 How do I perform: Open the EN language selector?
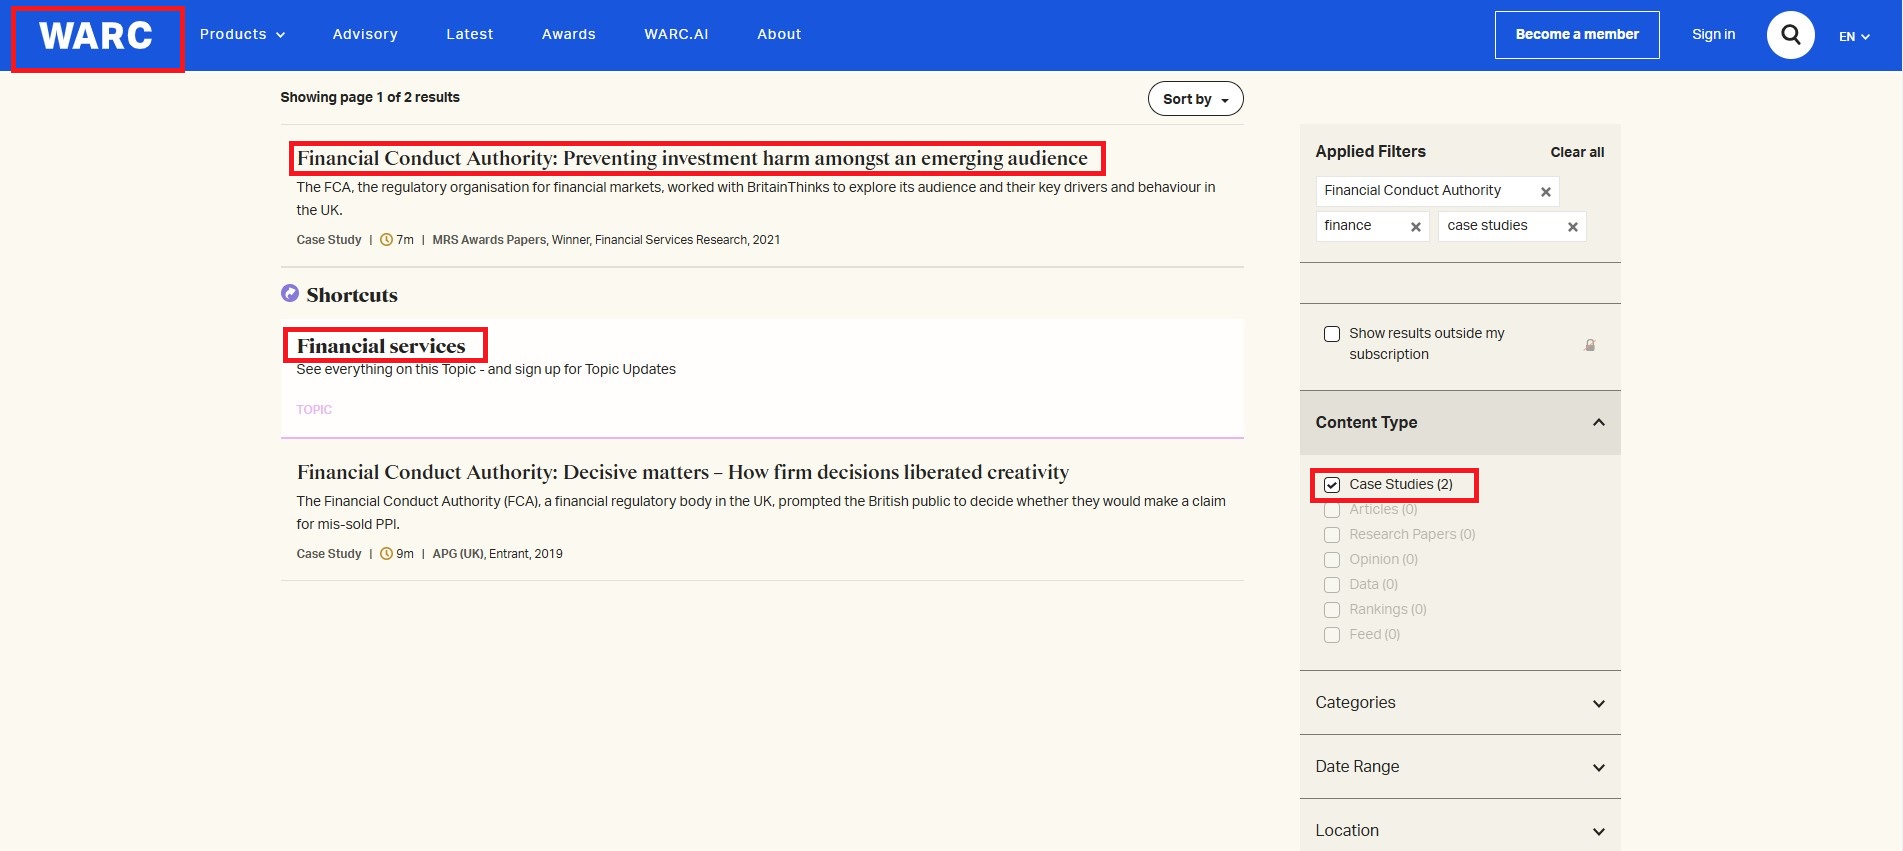click(1853, 36)
